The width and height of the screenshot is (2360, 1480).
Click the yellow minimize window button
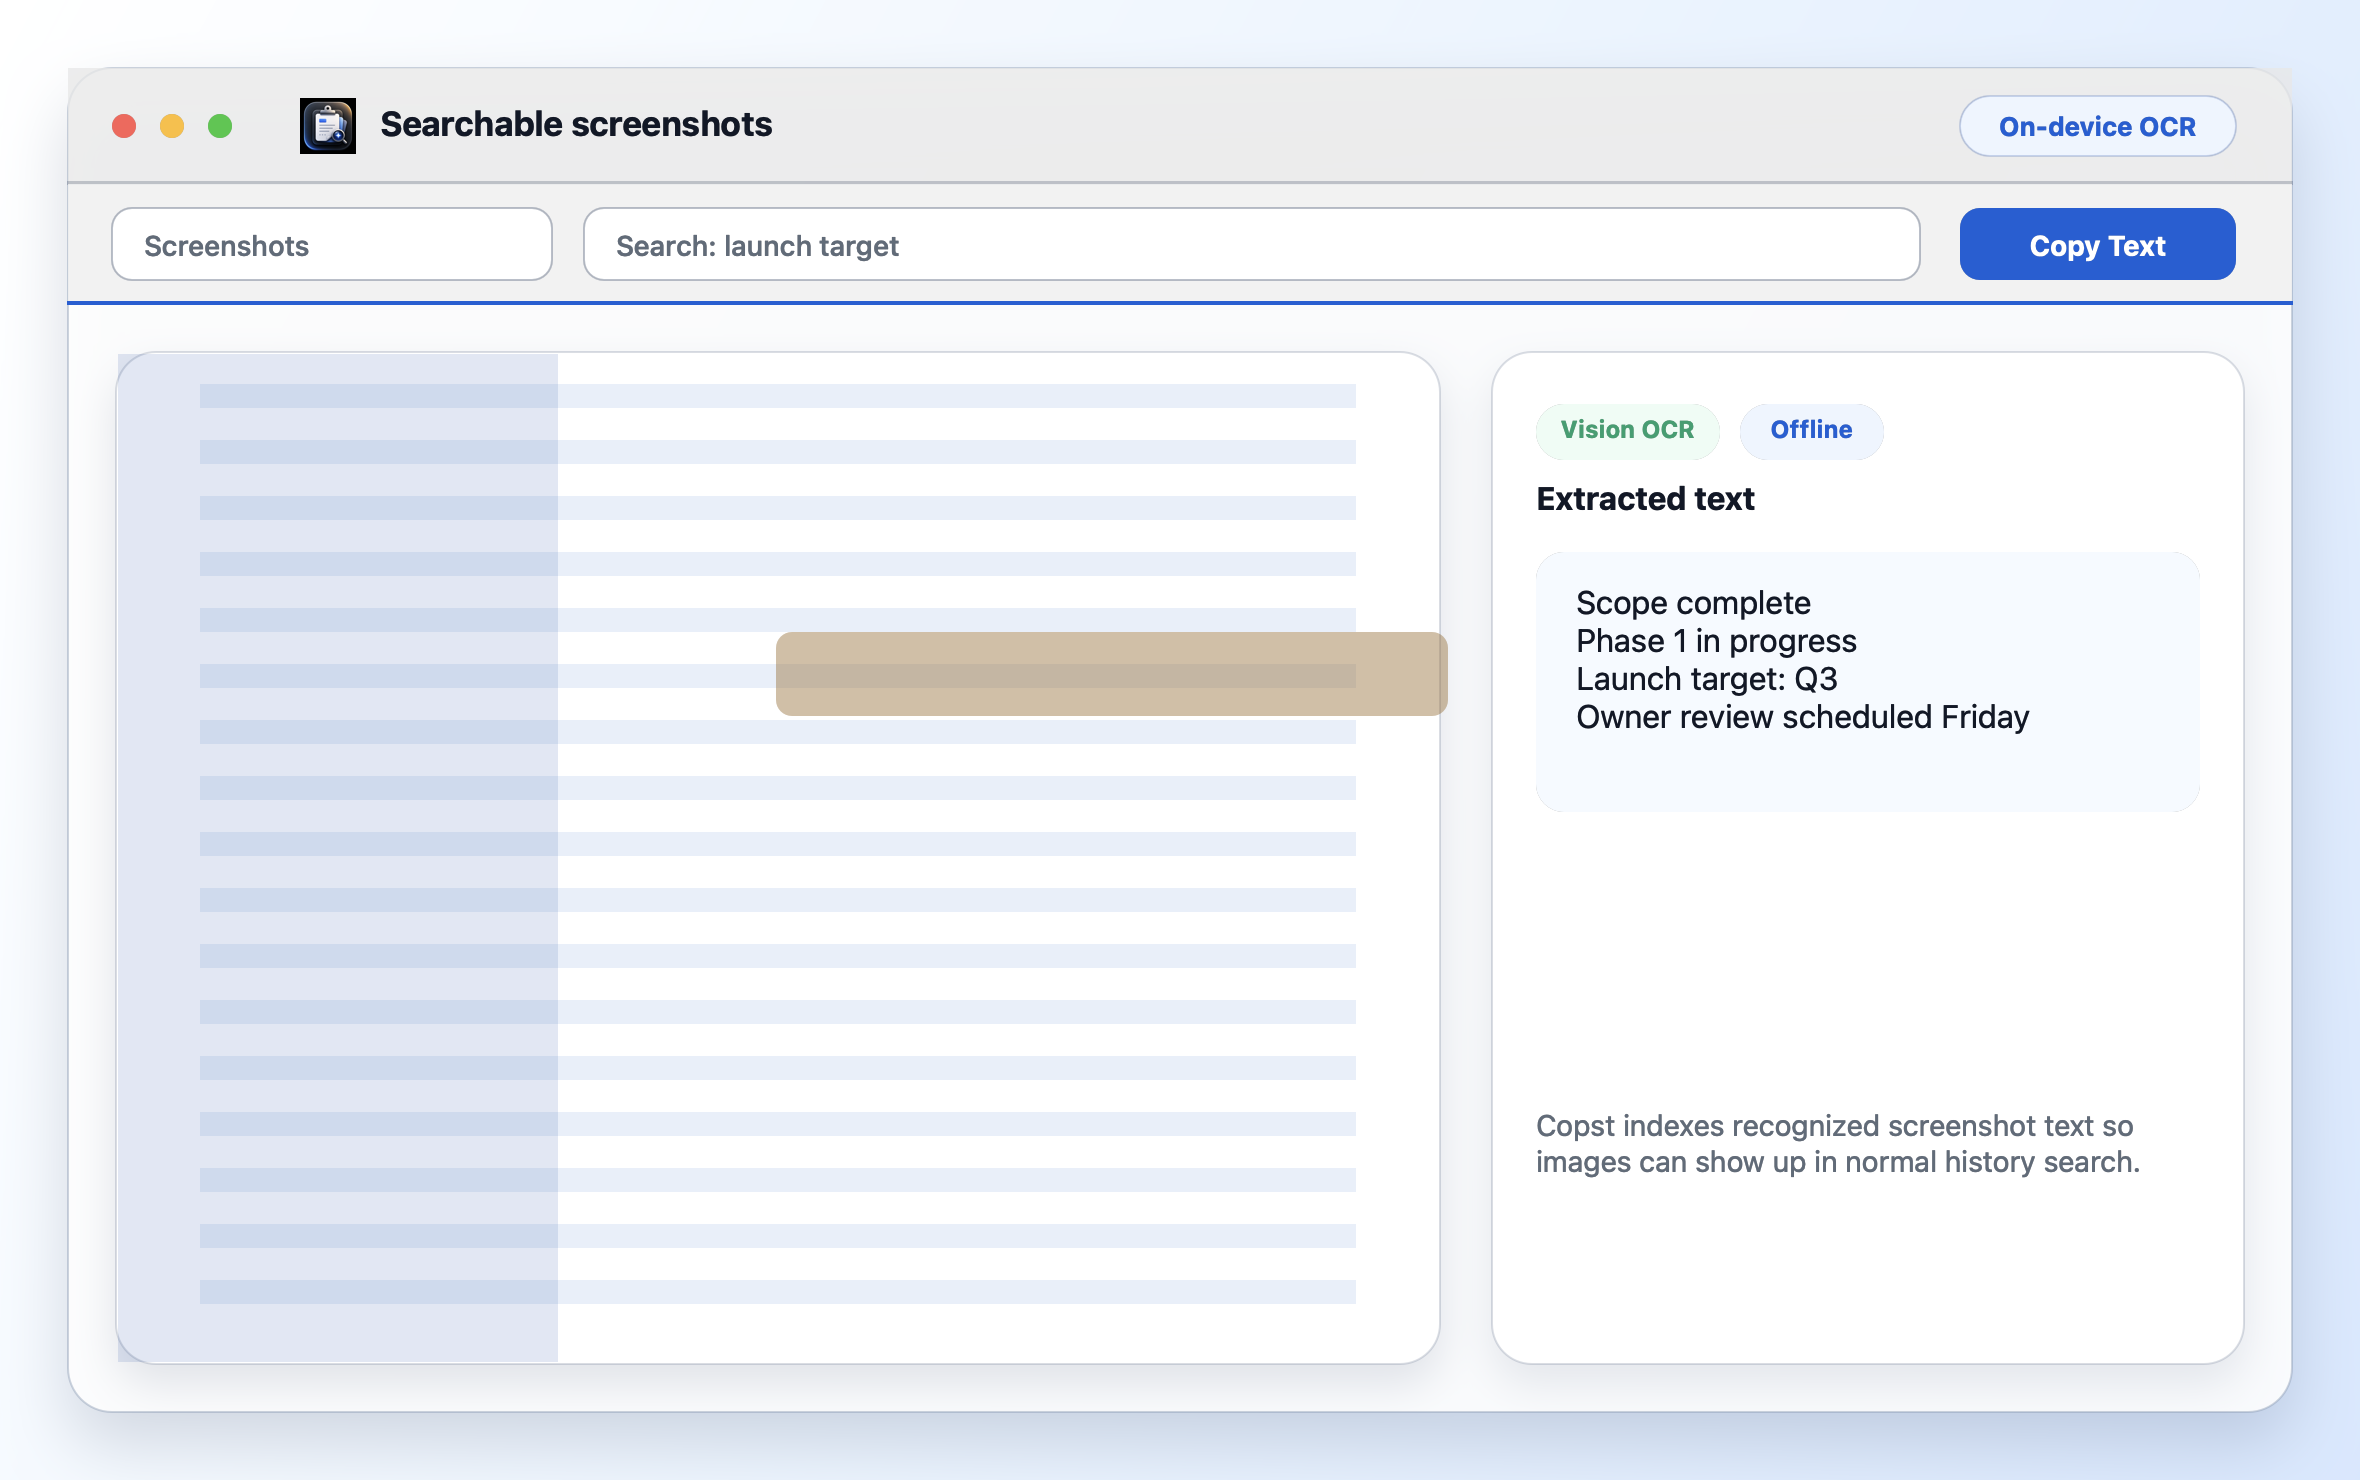tap(172, 126)
